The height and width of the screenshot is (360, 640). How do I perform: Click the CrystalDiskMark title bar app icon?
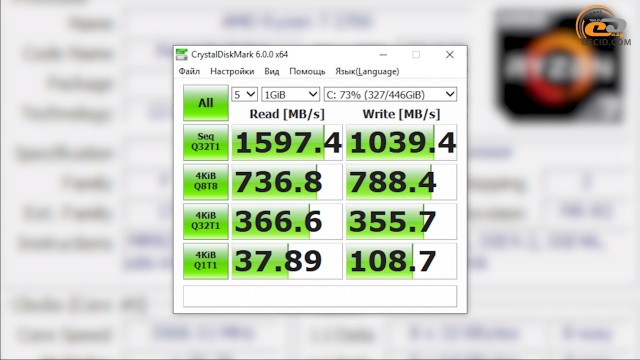pyautogui.click(x=182, y=54)
